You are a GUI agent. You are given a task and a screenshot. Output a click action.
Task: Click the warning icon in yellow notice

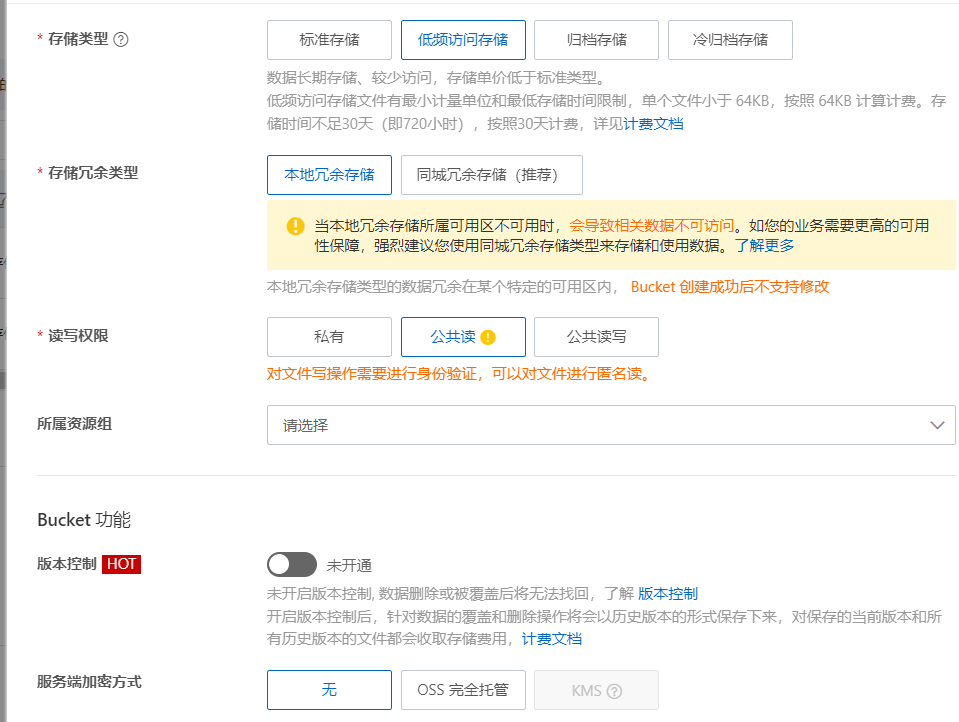pos(295,226)
